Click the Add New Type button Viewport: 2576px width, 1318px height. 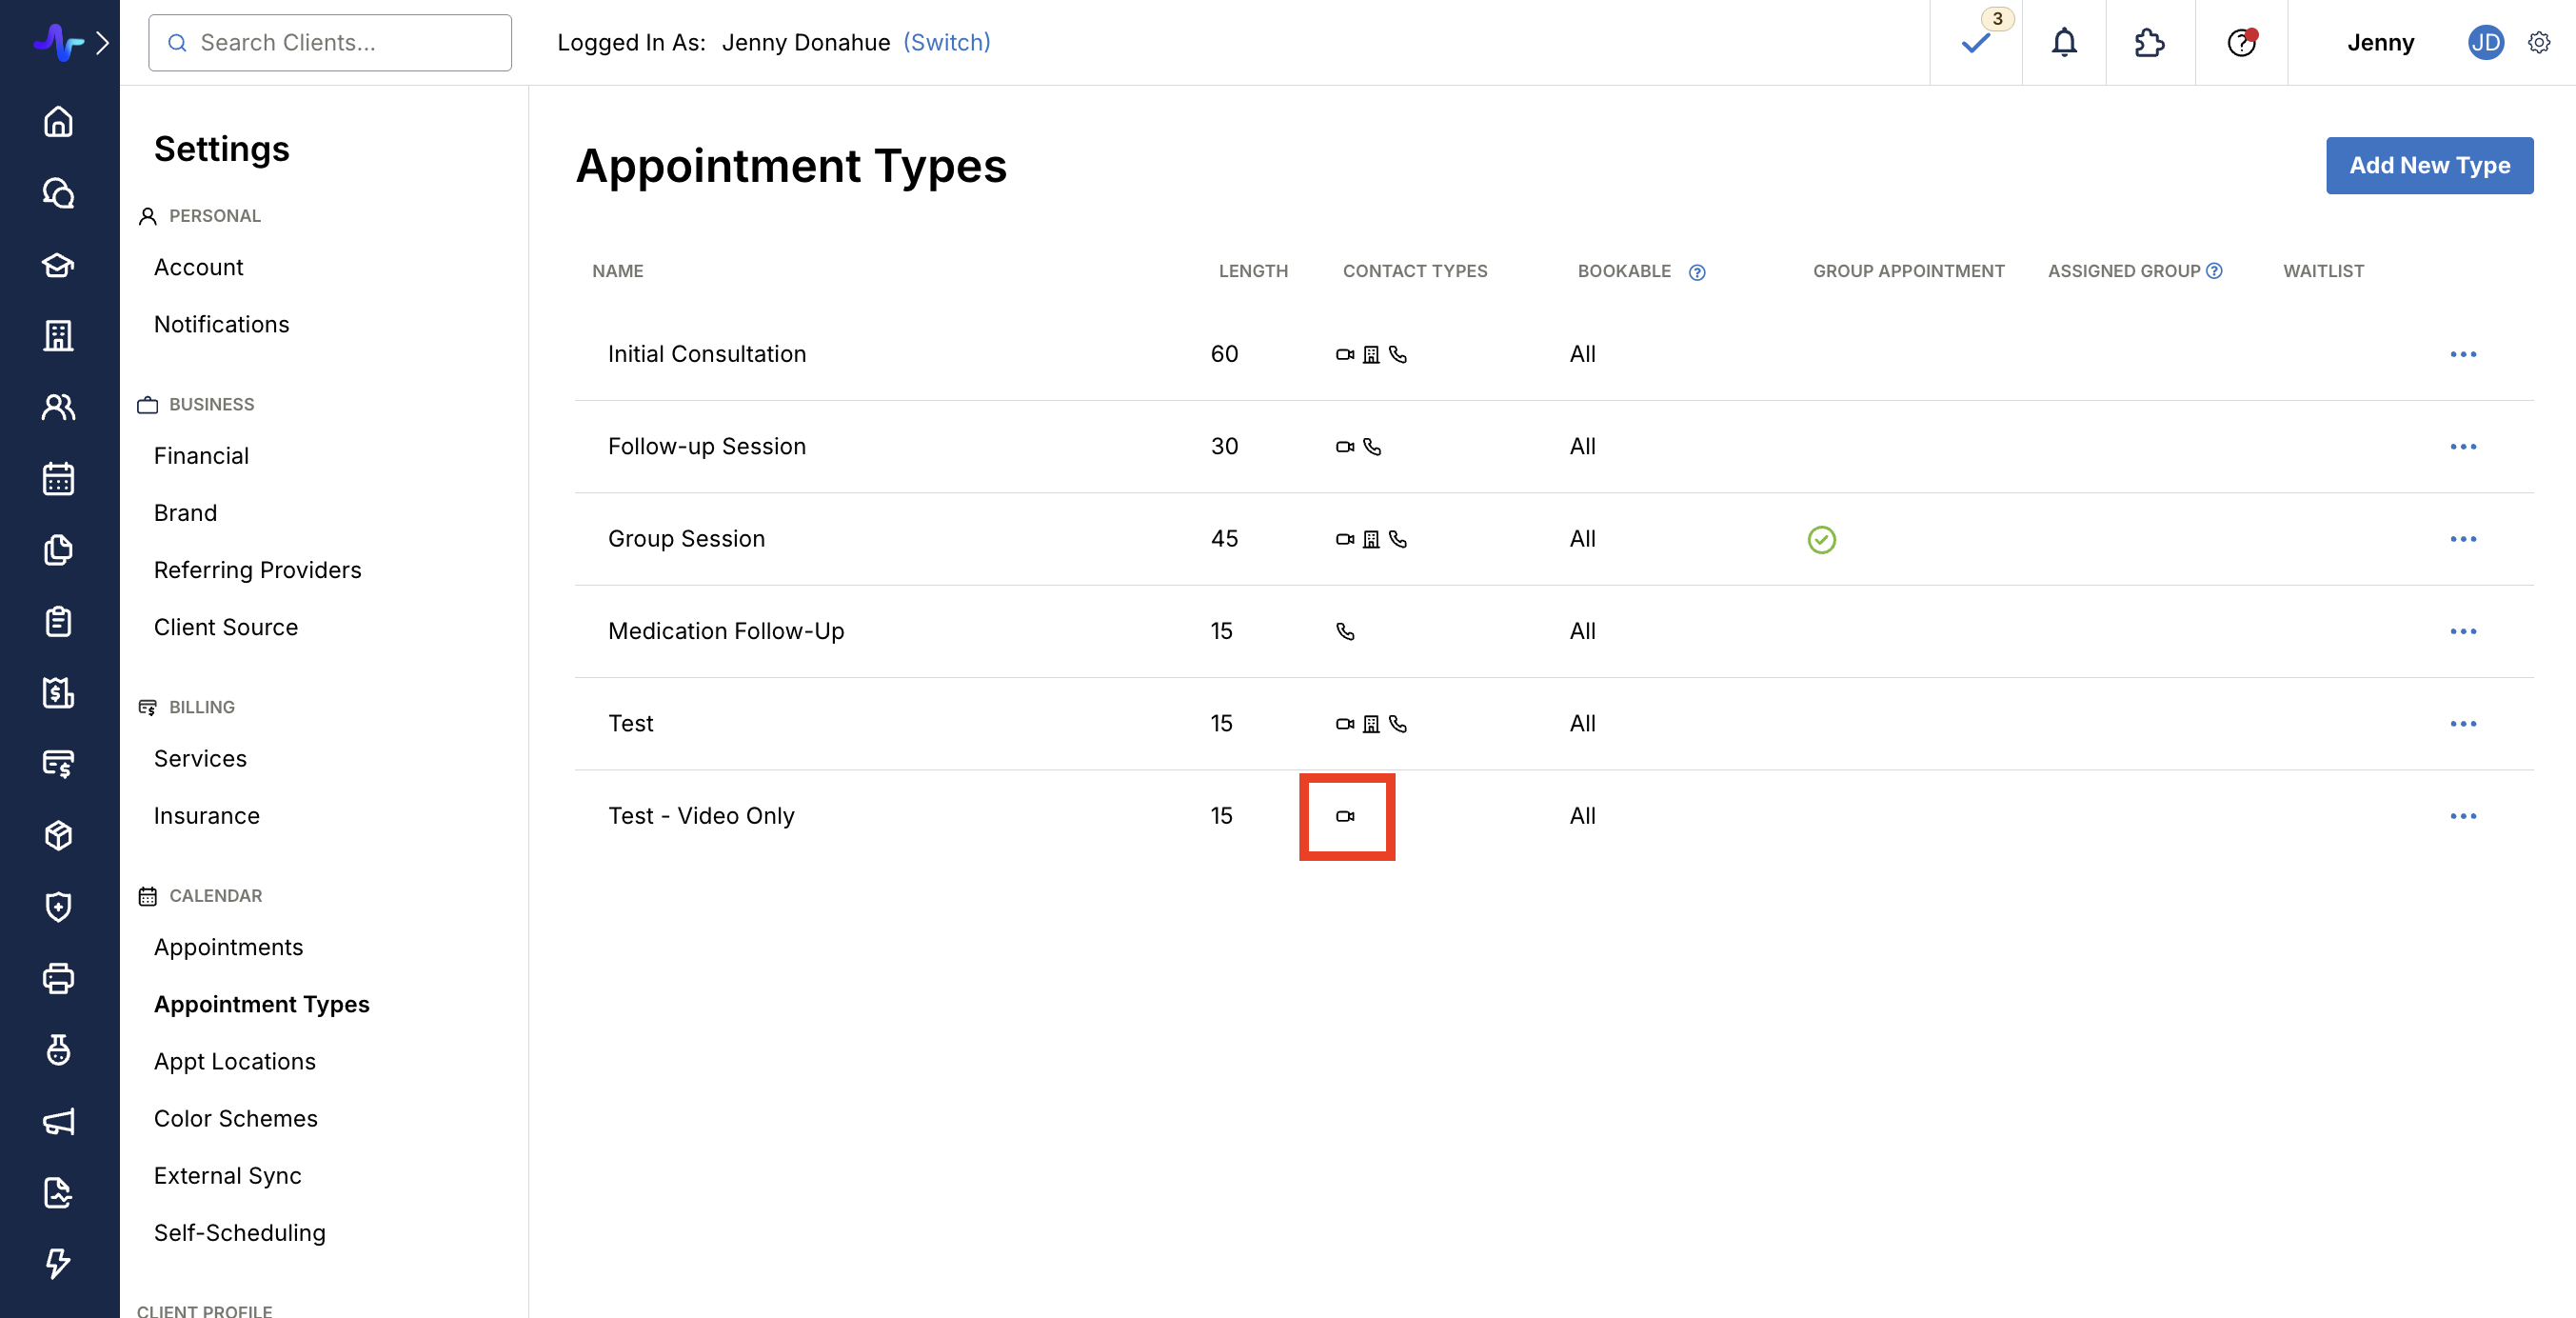(2429, 165)
